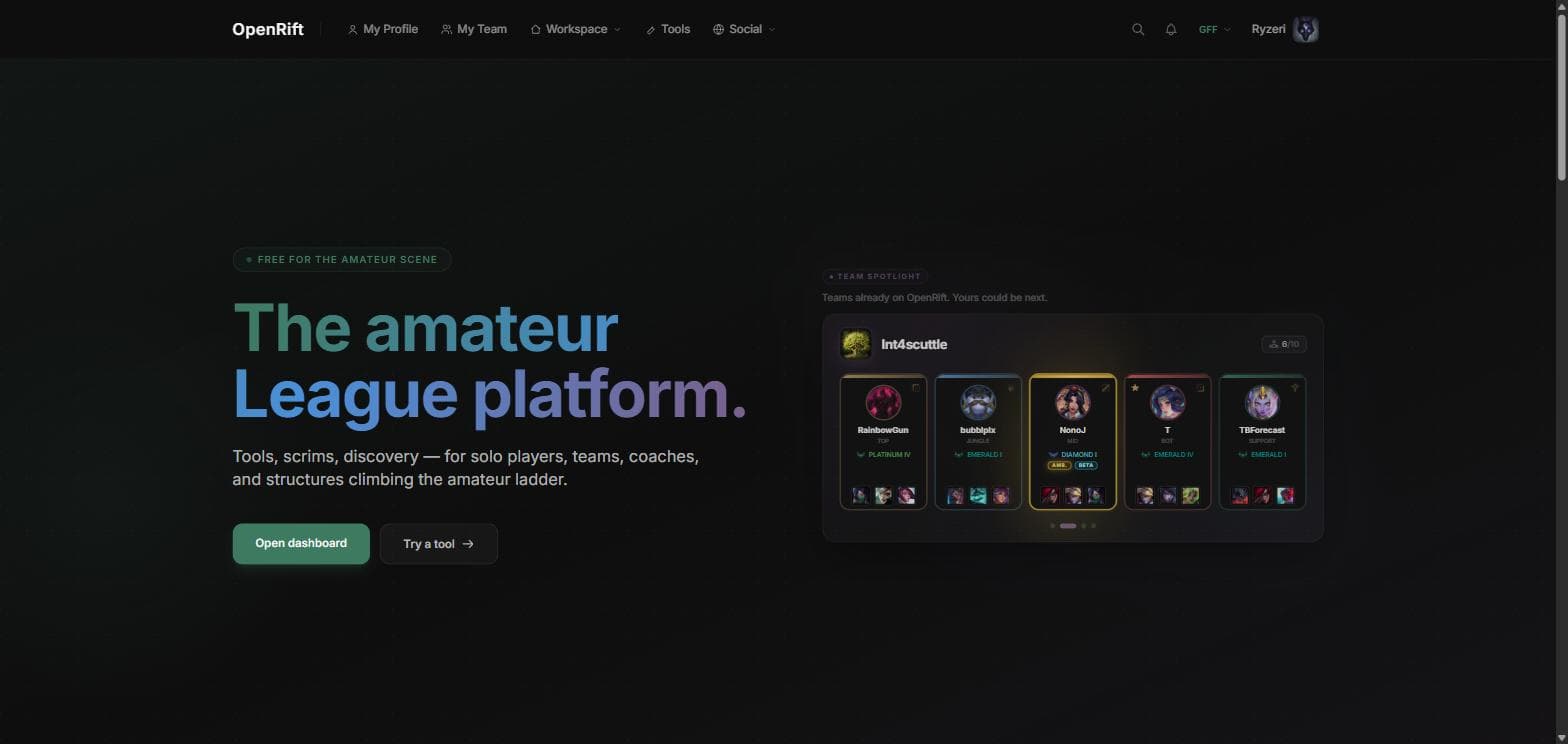Click the Ryzeri profile avatar
This screenshot has width=1568, height=744.
1305,30
